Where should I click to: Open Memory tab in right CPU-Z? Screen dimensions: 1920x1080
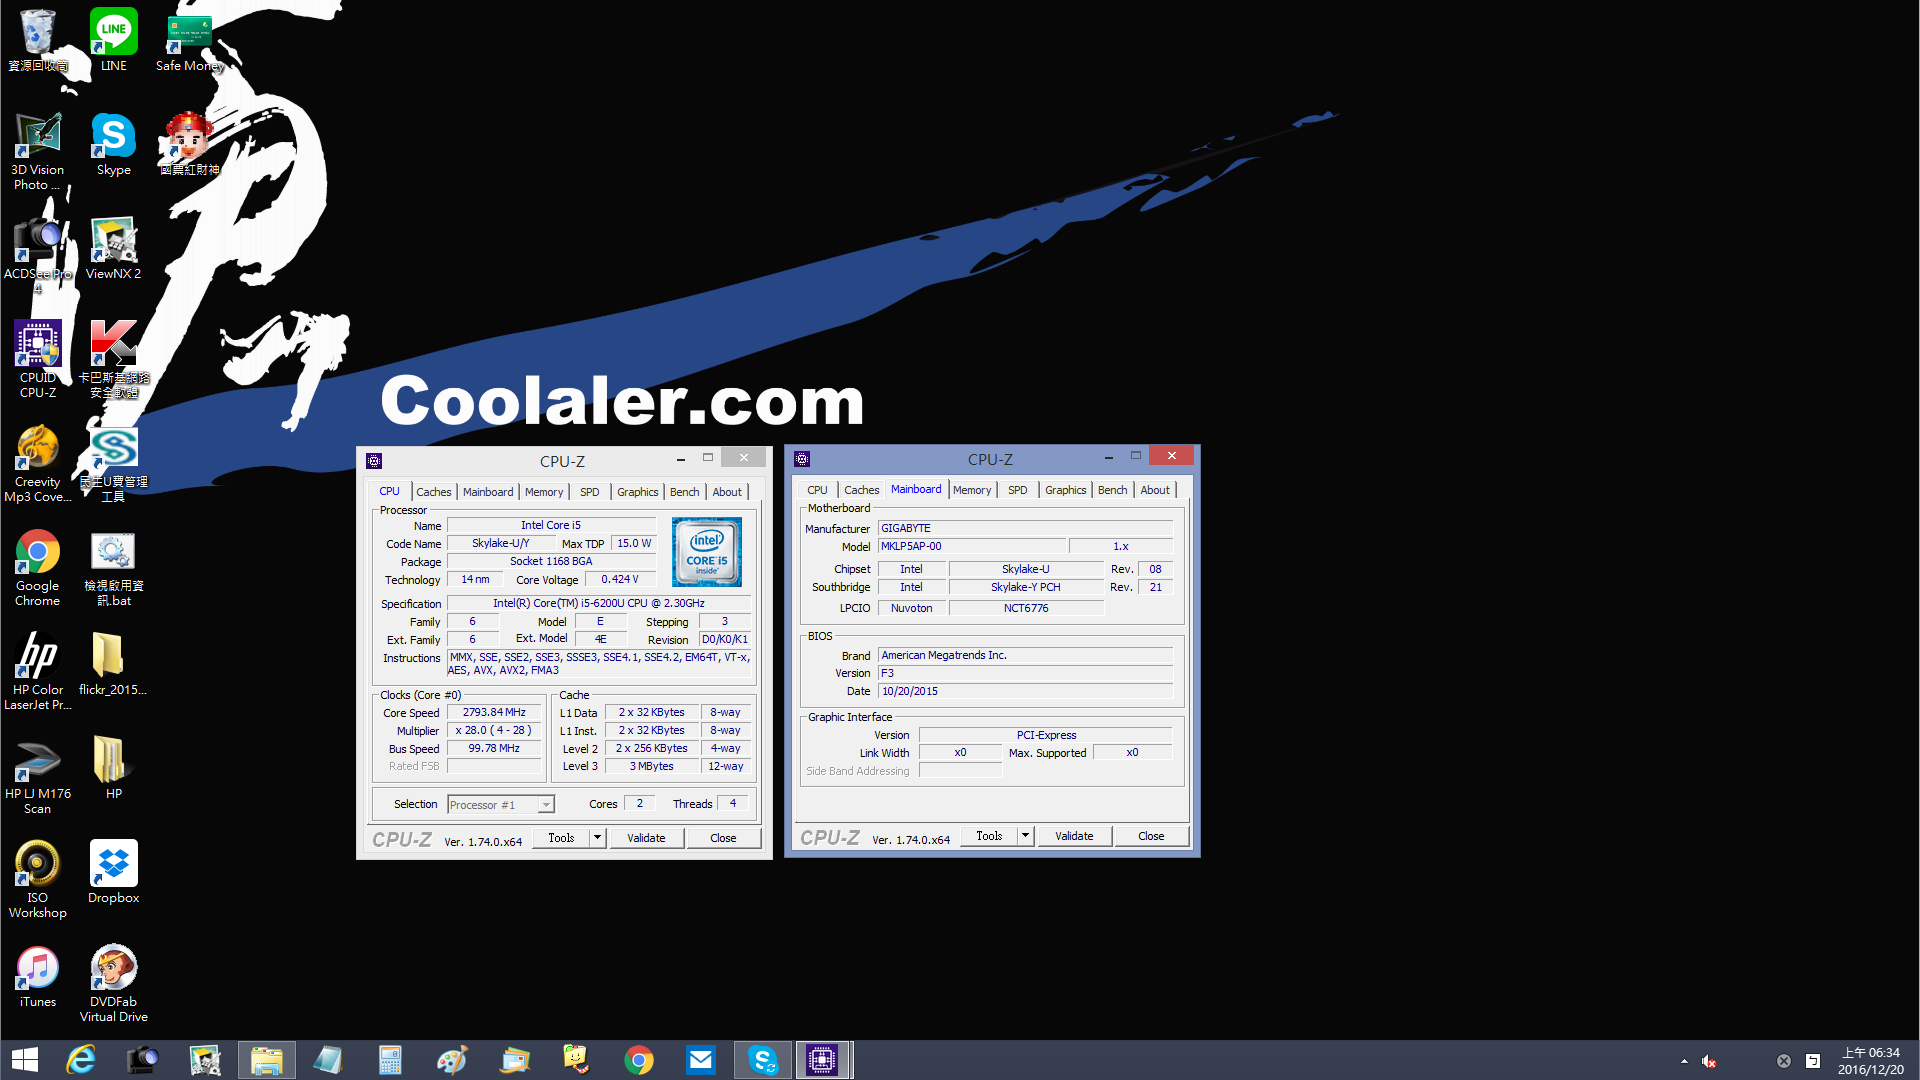tap(972, 490)
